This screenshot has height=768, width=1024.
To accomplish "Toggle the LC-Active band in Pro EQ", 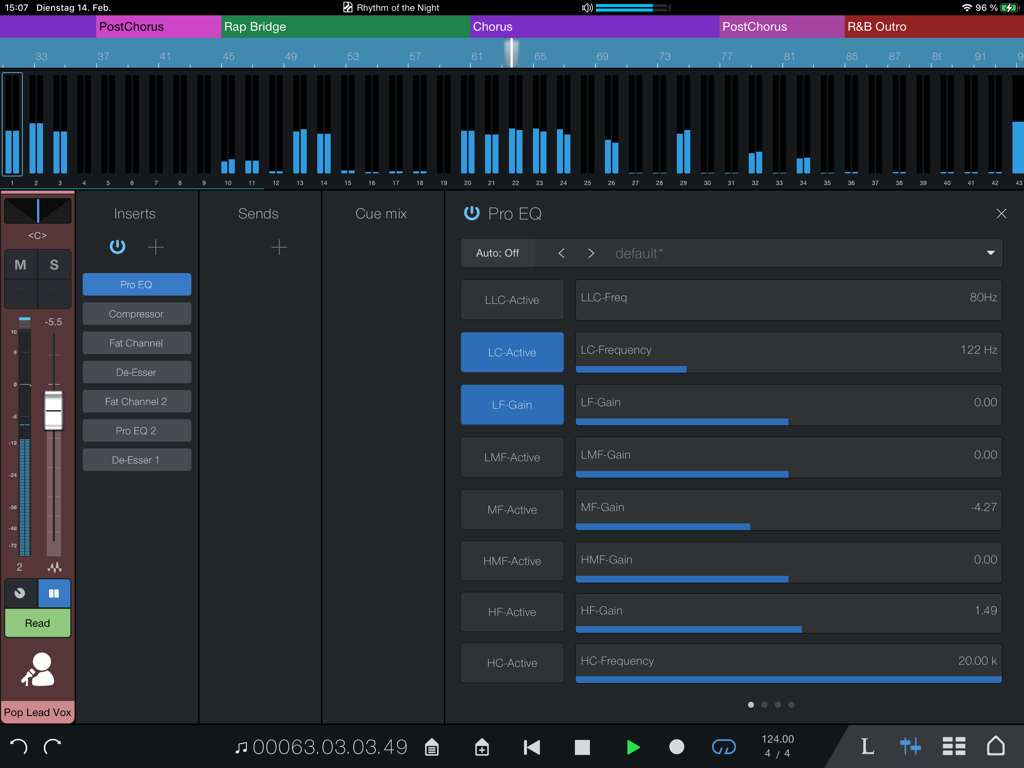I will point(511,351).
